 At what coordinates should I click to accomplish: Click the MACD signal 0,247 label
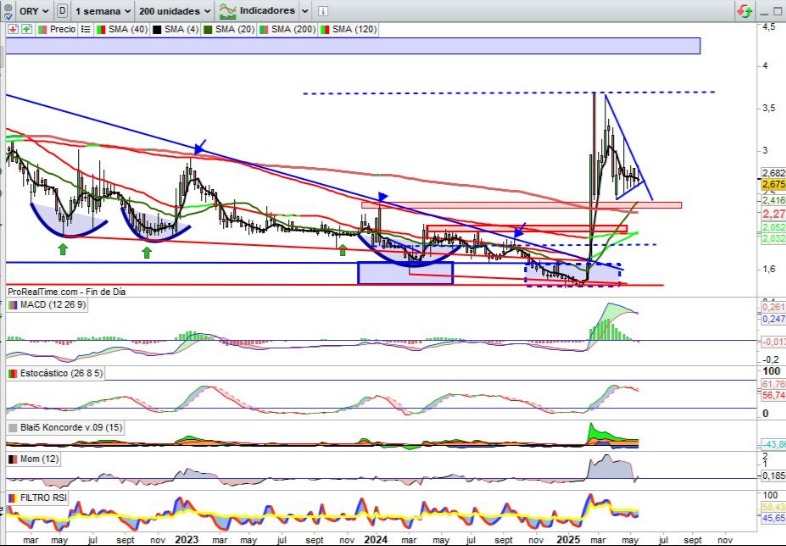773,319
